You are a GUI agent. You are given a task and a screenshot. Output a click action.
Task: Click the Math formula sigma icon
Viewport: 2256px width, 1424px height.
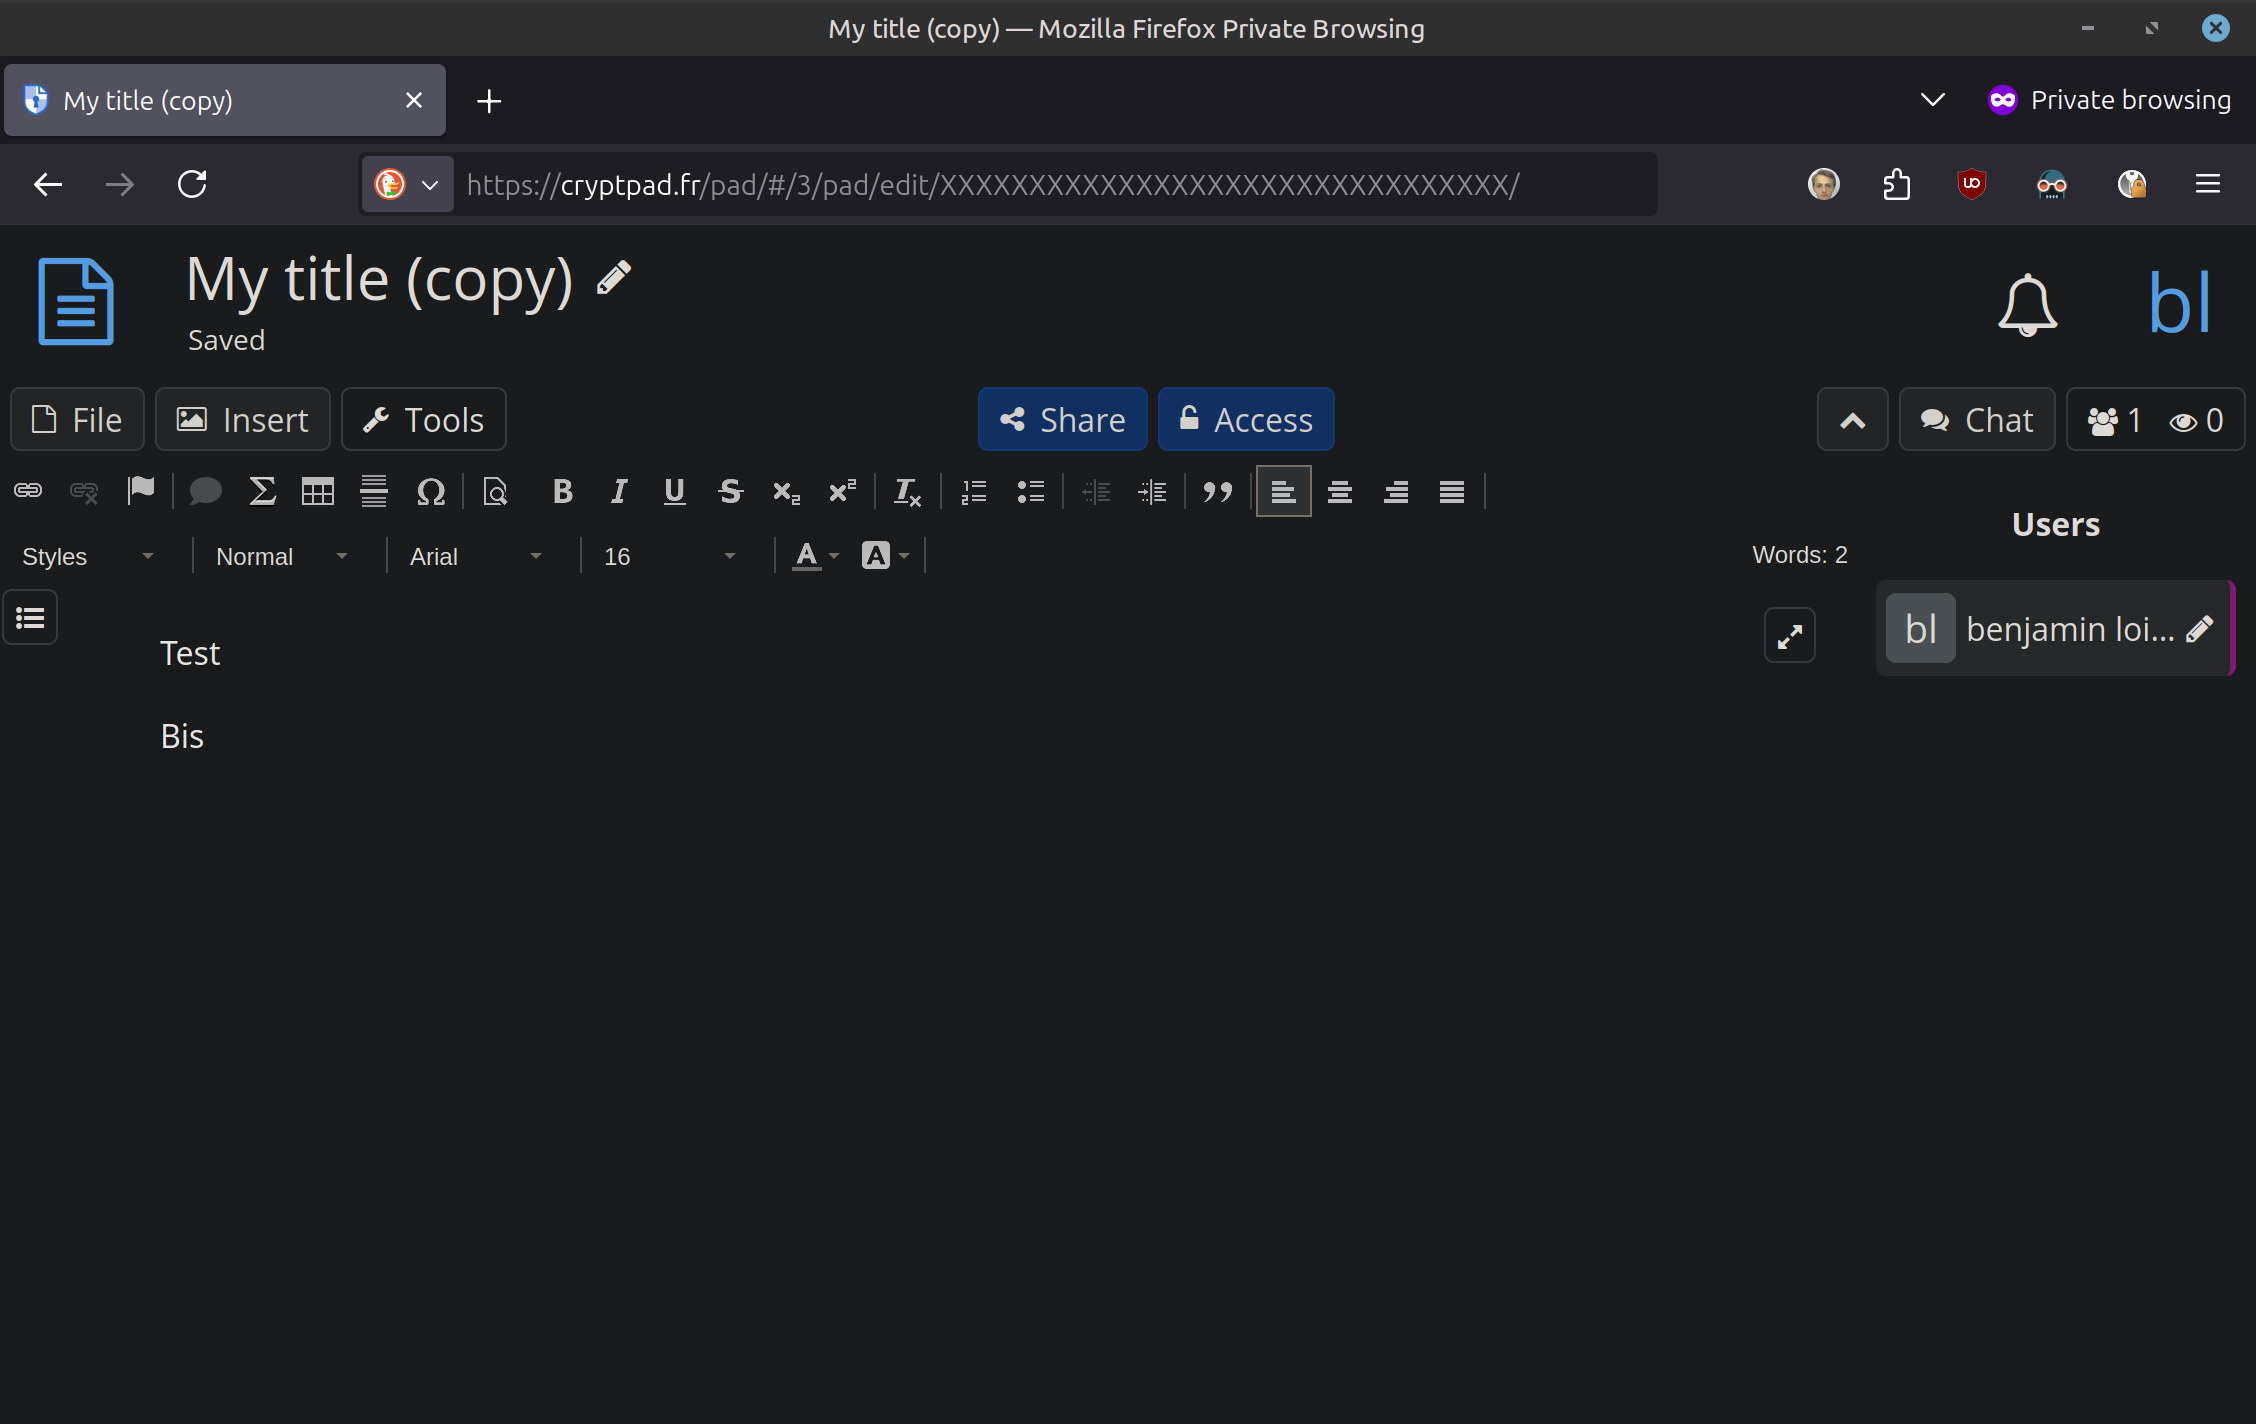[262, 492]
